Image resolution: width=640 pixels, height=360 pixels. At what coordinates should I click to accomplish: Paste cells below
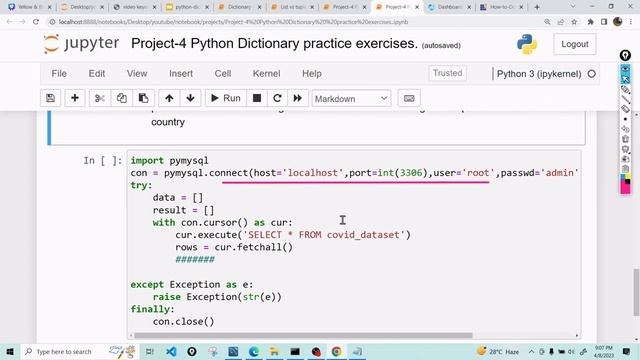[143, 98]
